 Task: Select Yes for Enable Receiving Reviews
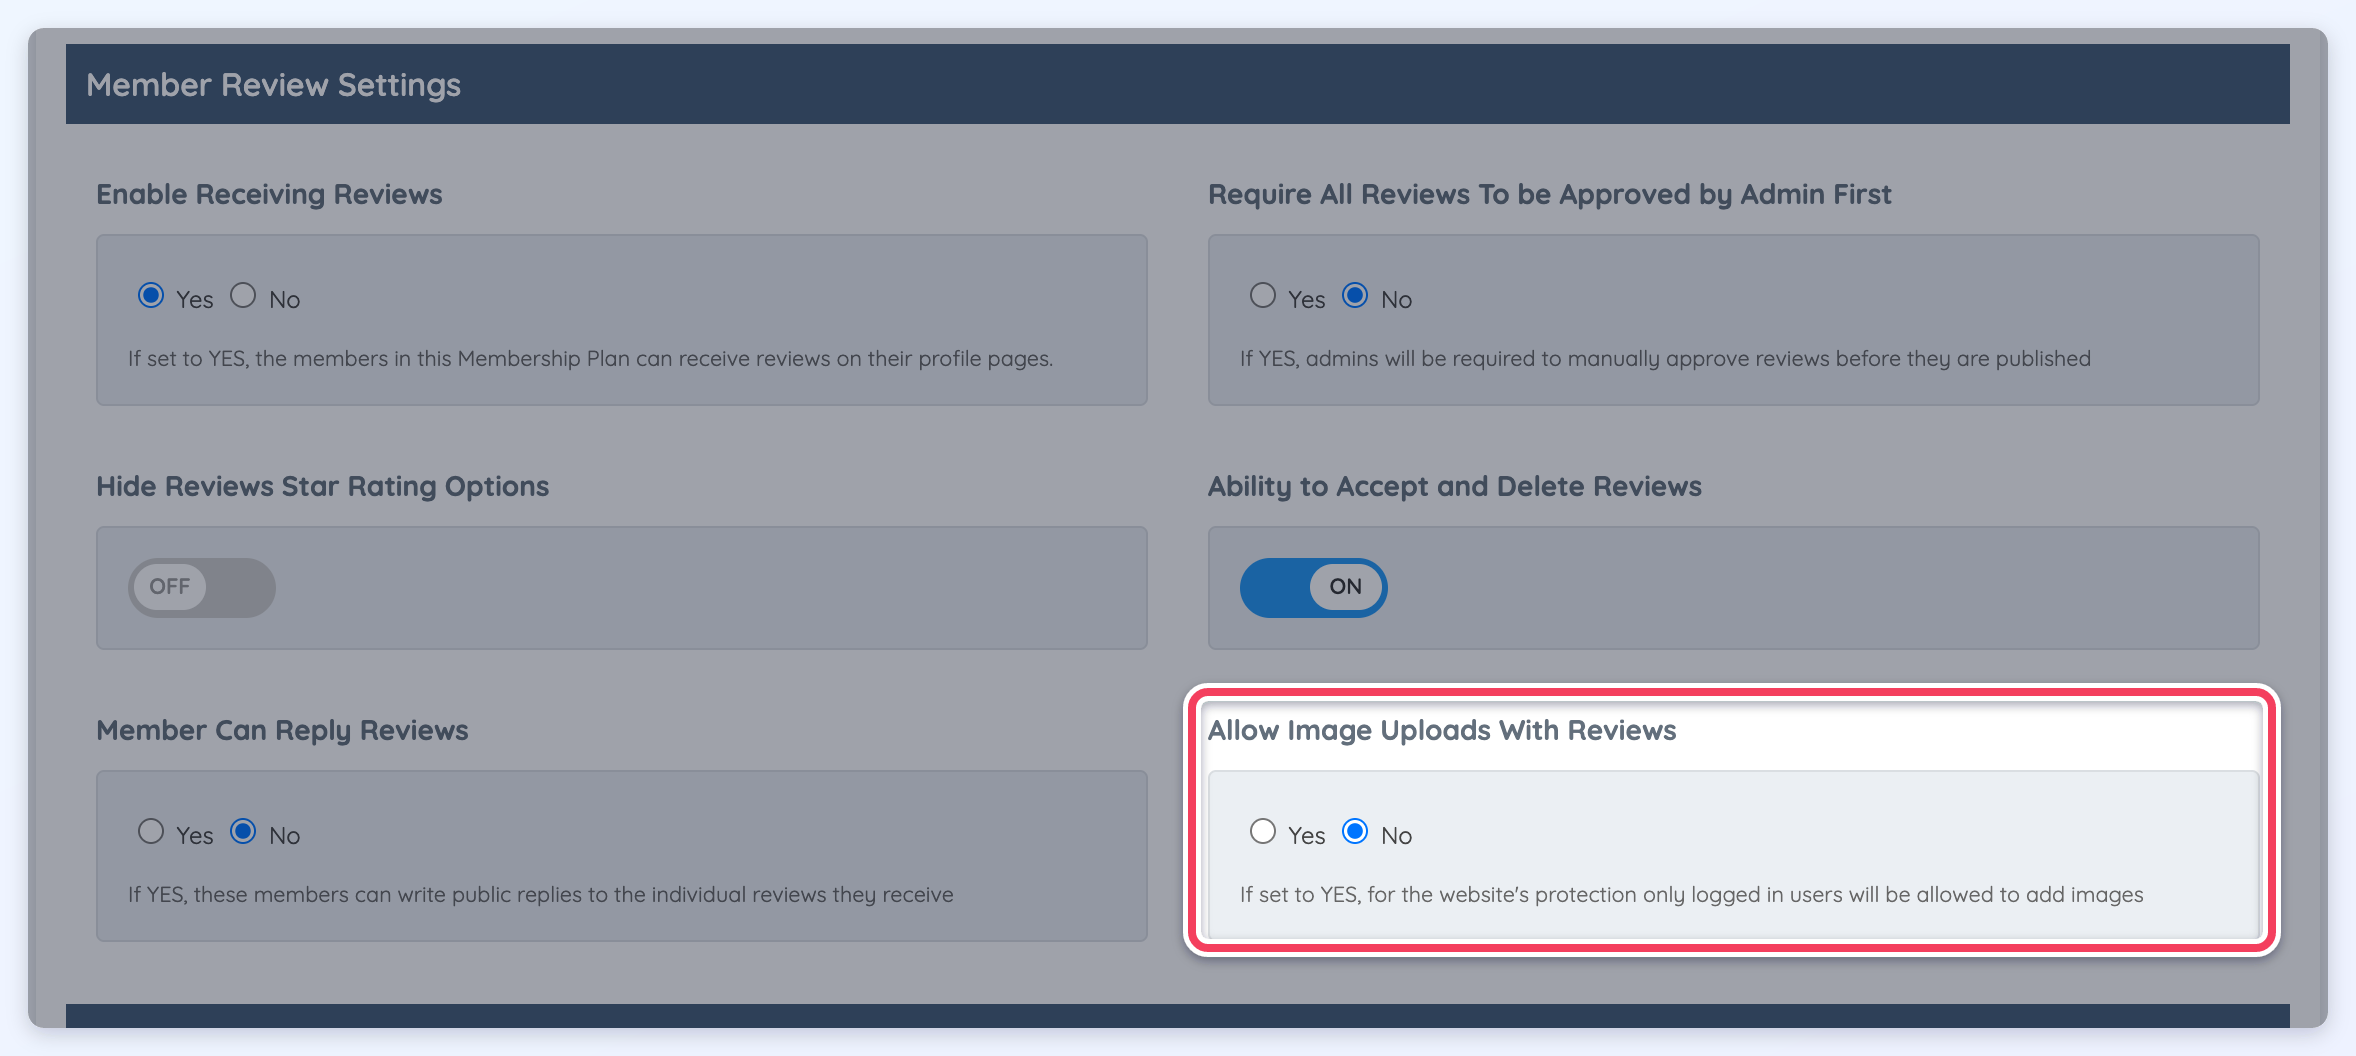tap(151, 296)
